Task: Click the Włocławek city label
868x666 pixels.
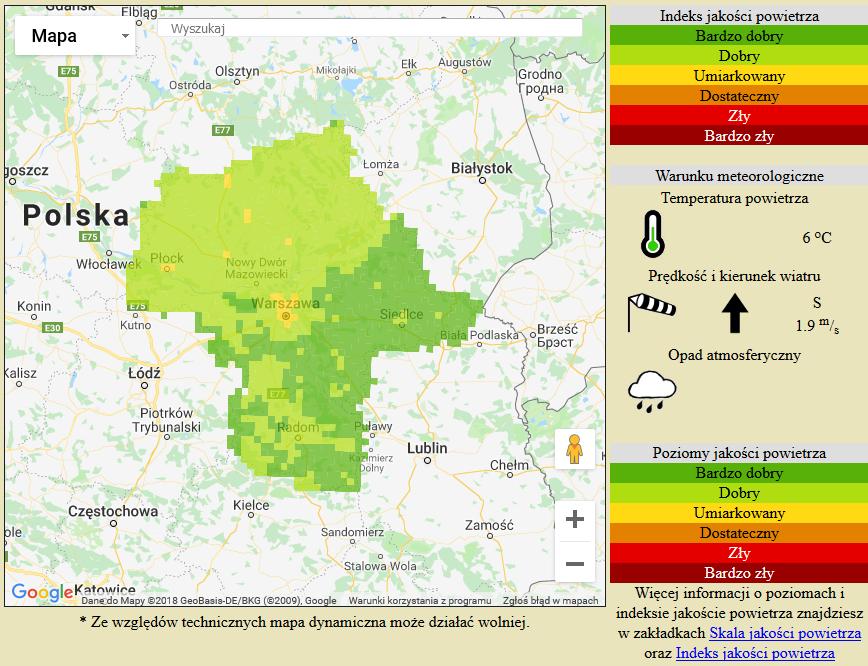Action: 108,264
